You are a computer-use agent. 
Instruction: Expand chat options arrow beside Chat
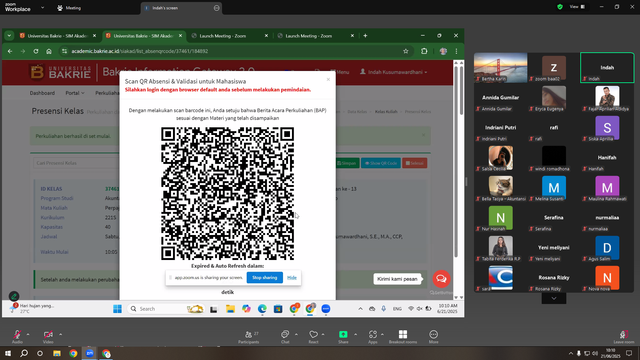[x=296, y=334]
